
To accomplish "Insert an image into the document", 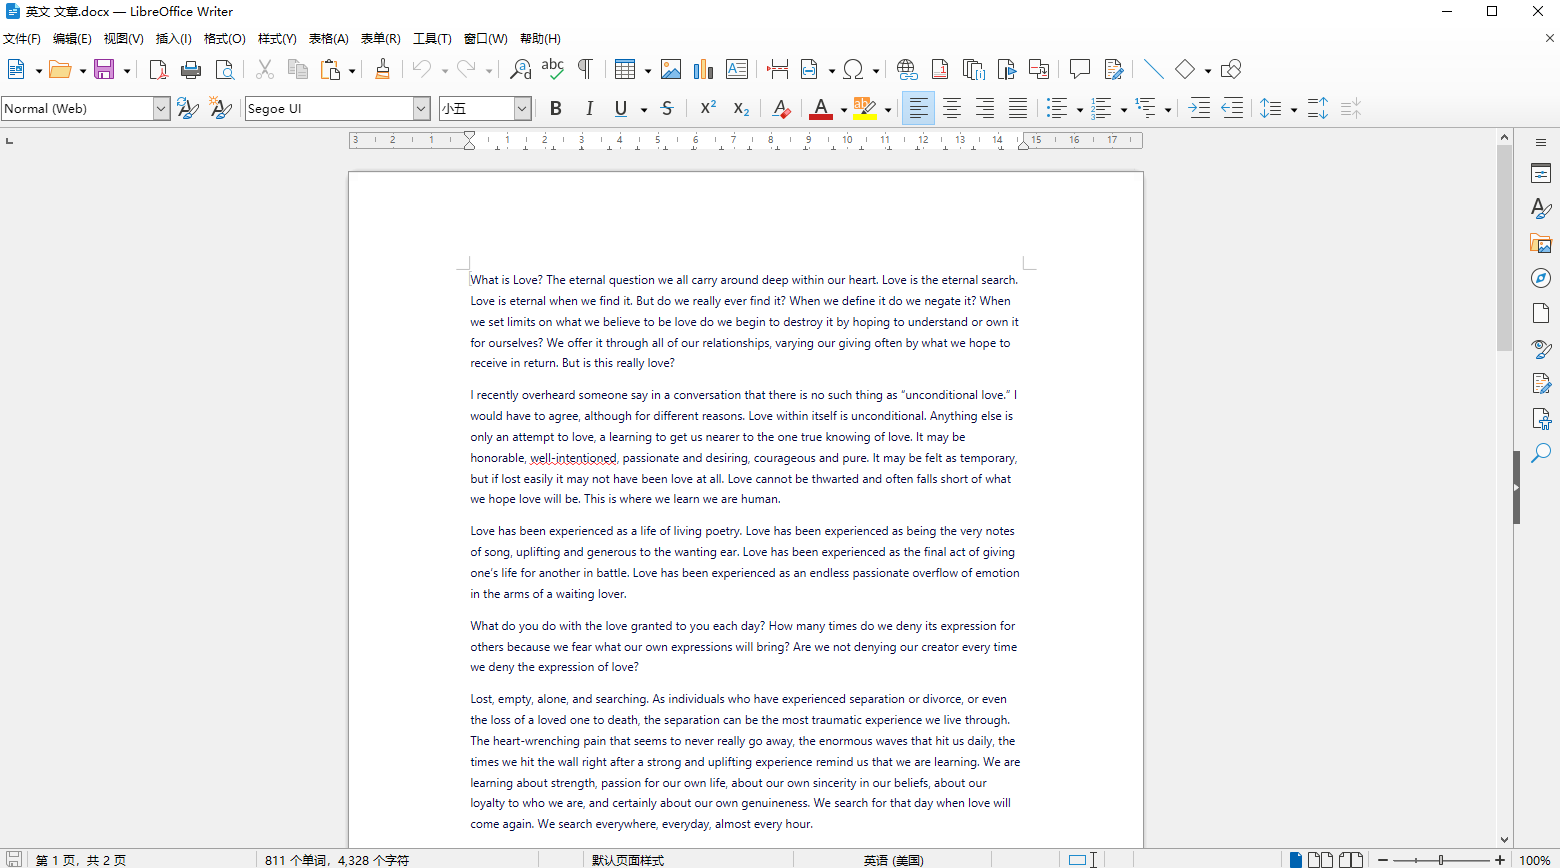I will point(671,69).
